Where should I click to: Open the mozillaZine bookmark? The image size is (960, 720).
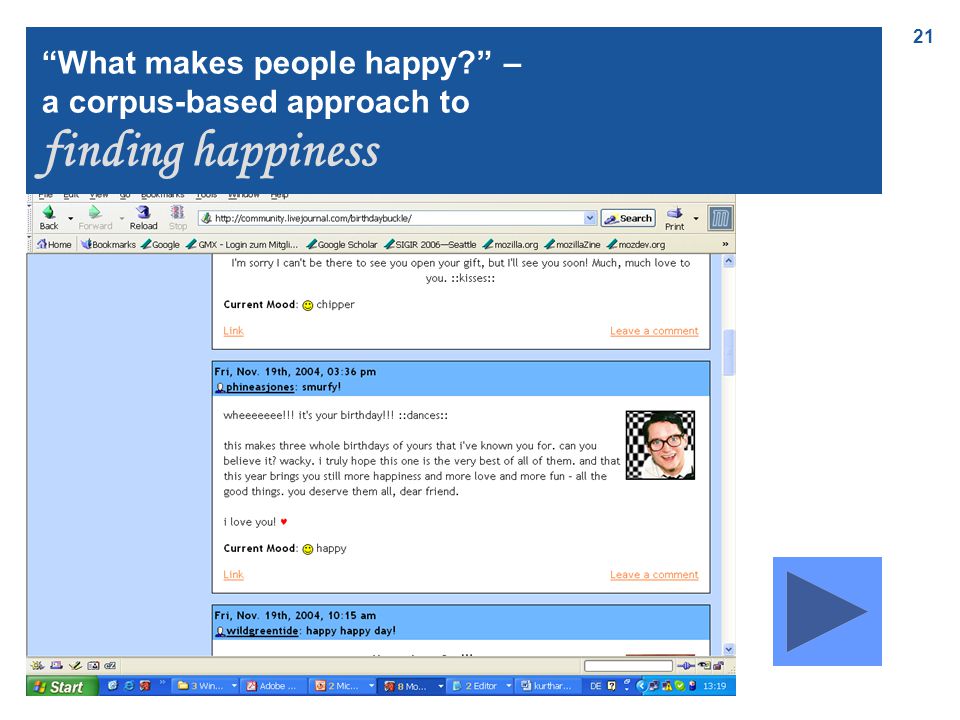(x=572, y=244)
